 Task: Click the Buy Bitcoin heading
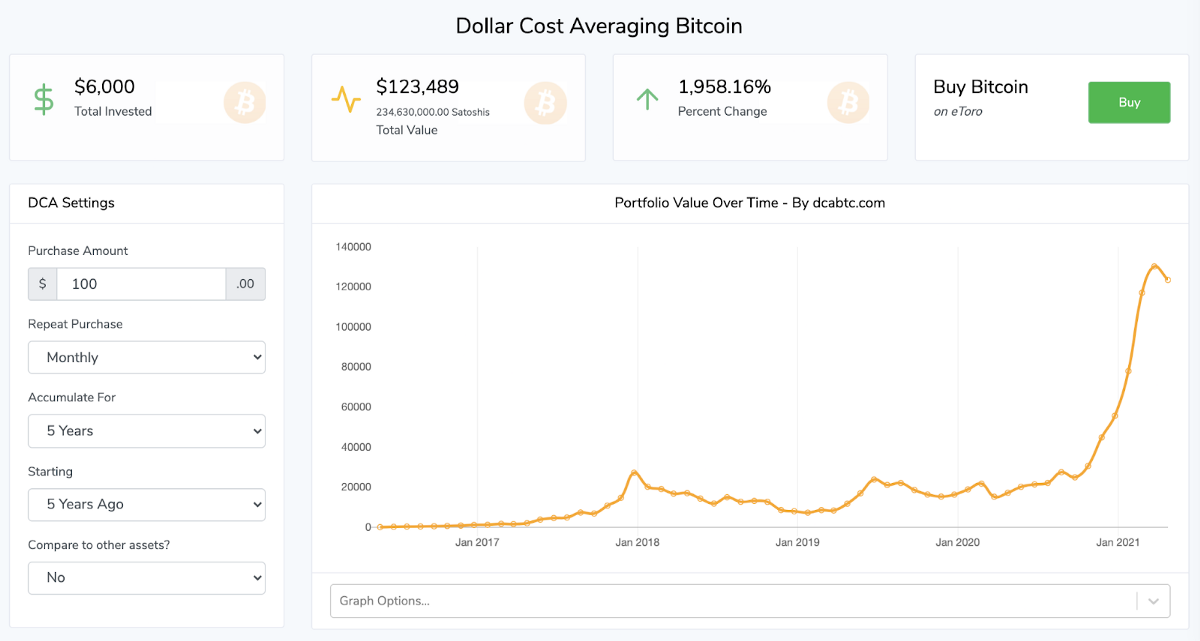(980, 87)
